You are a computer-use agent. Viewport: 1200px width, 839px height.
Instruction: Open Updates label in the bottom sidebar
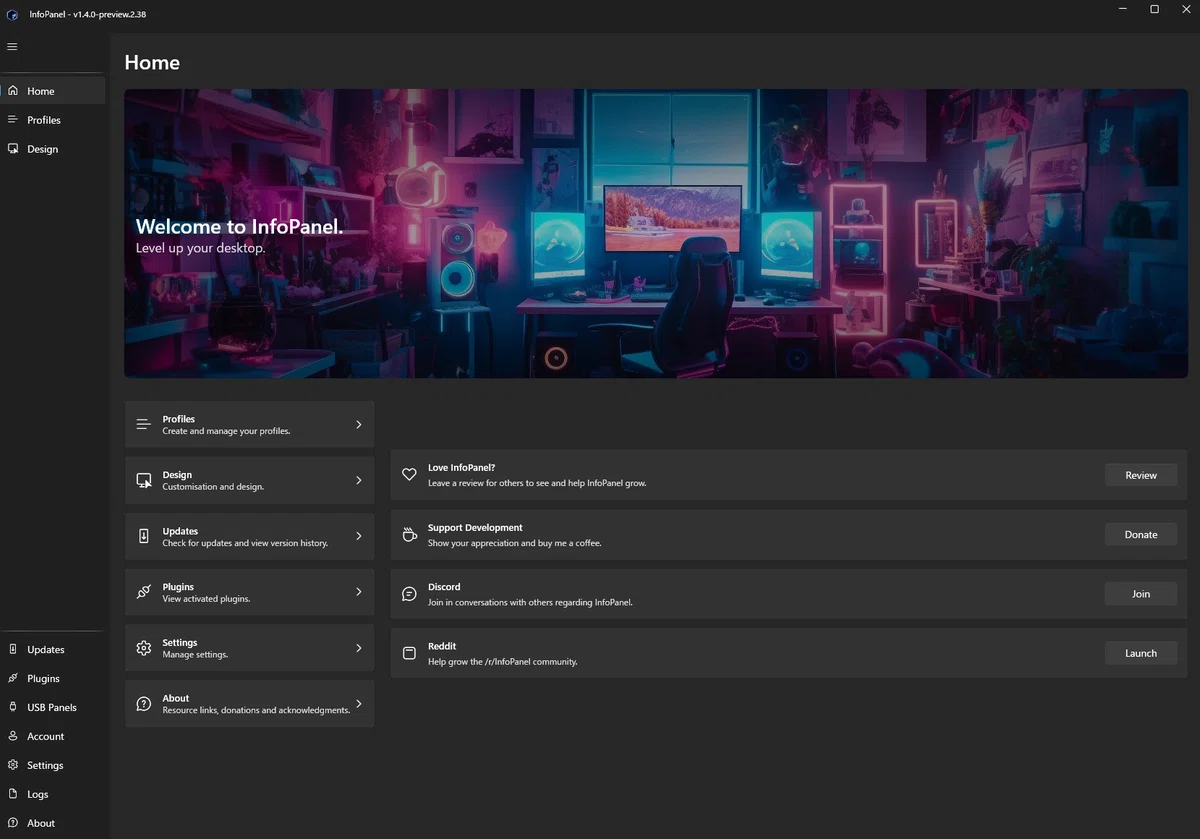click(x=46, y=649)
